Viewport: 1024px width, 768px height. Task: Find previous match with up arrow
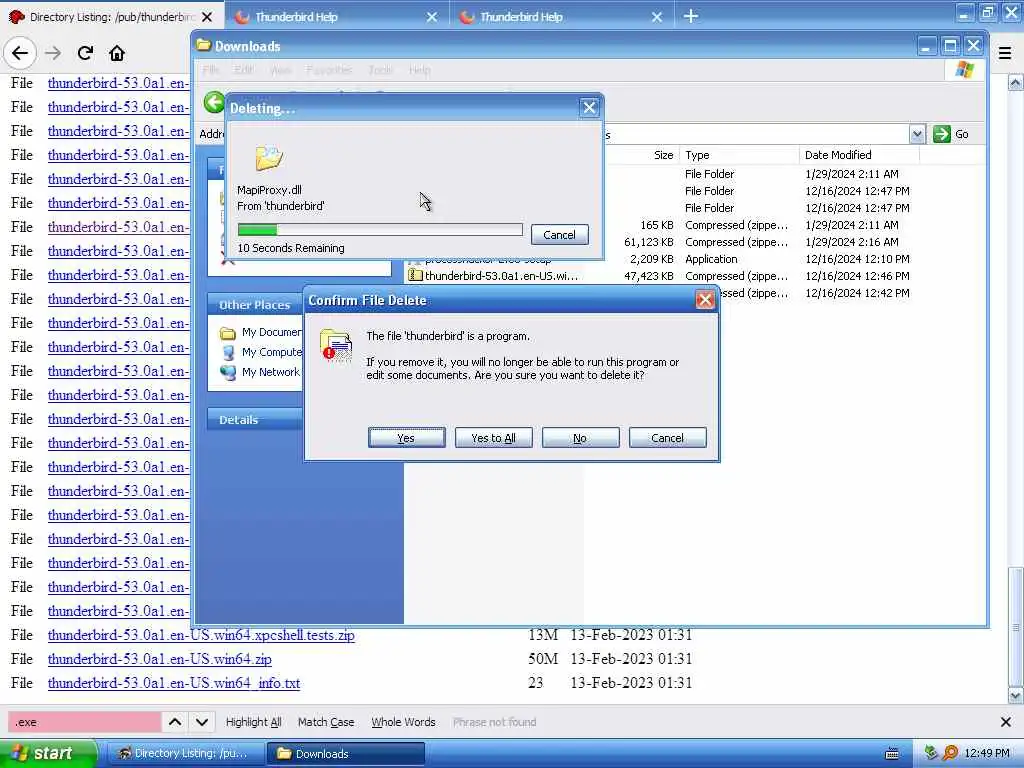pyautogui.click(x=175, y=722)
